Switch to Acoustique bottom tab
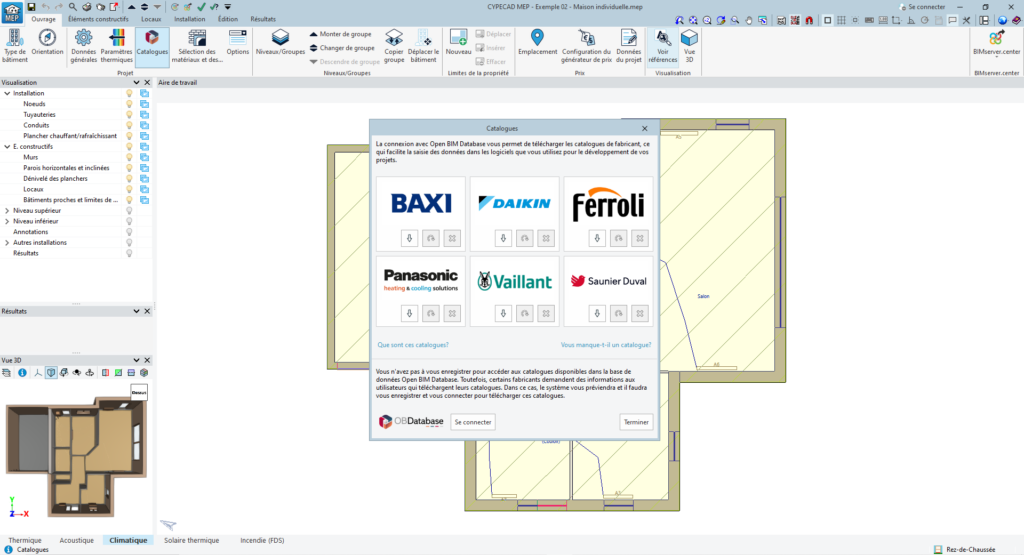Screen dimensions: 1024x555 pos(76,540)
